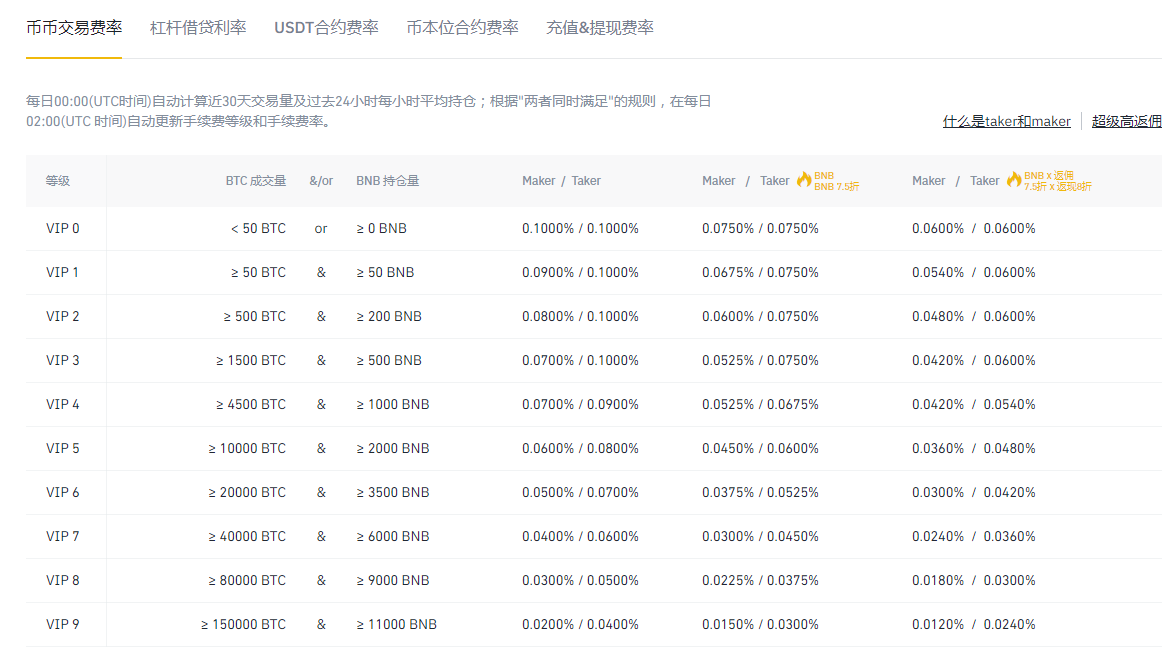1166x654 pixels.
Task: Click the 等级 column header
Action: tap(58, 181)
